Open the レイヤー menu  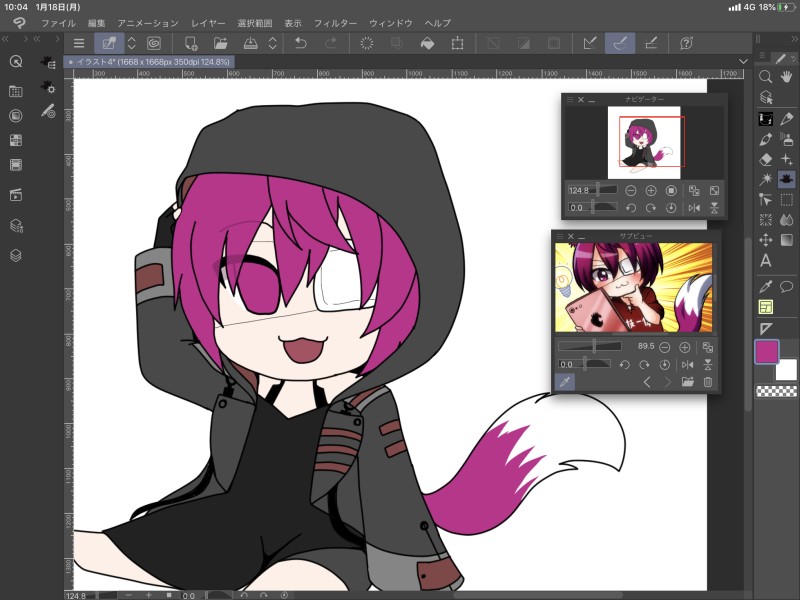coord(208,23)
